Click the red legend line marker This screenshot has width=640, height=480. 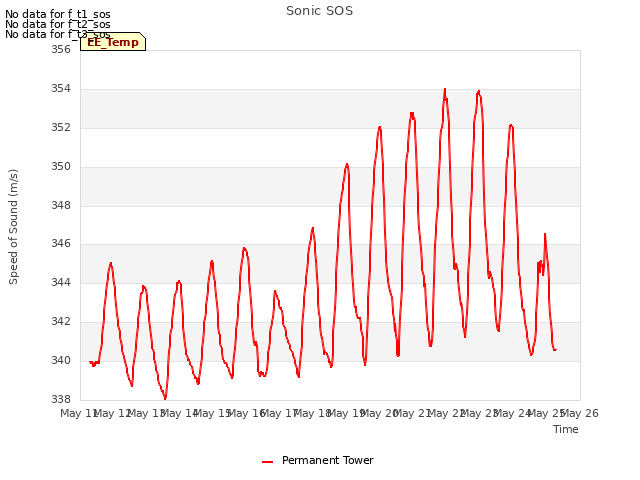click(x=267, y=462)
